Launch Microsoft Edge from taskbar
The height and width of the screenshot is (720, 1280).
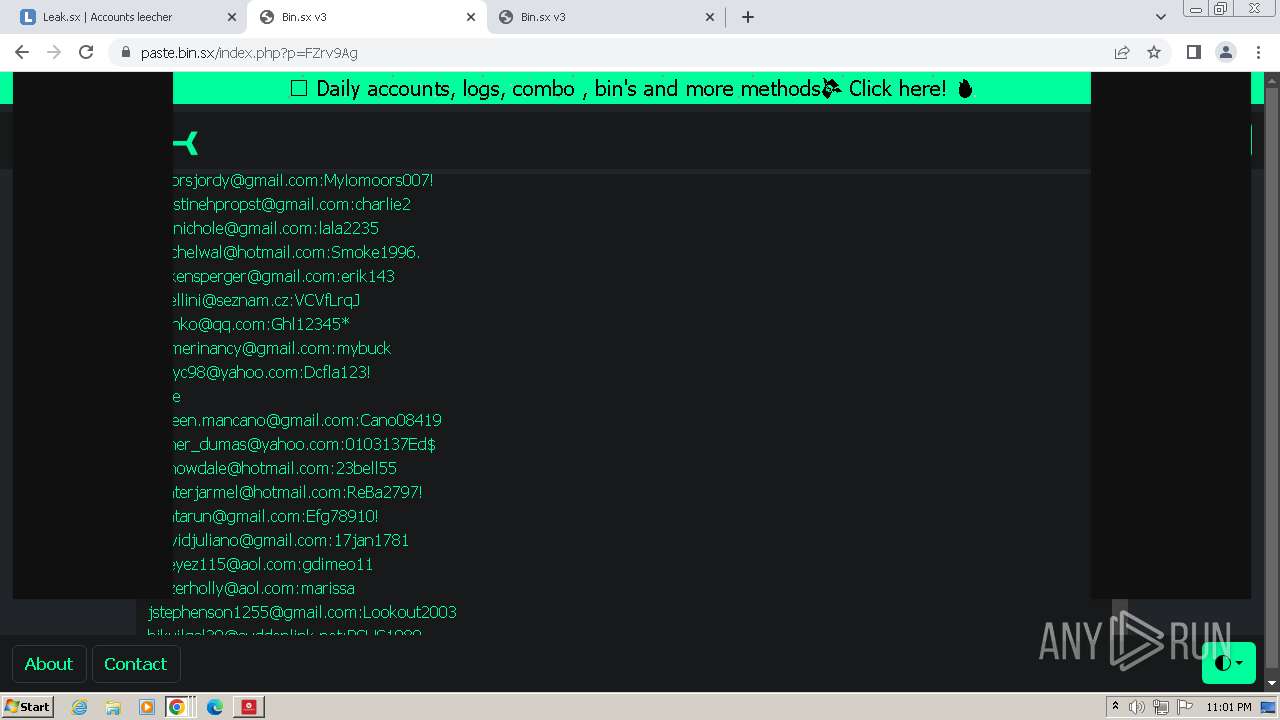[215, 707]
